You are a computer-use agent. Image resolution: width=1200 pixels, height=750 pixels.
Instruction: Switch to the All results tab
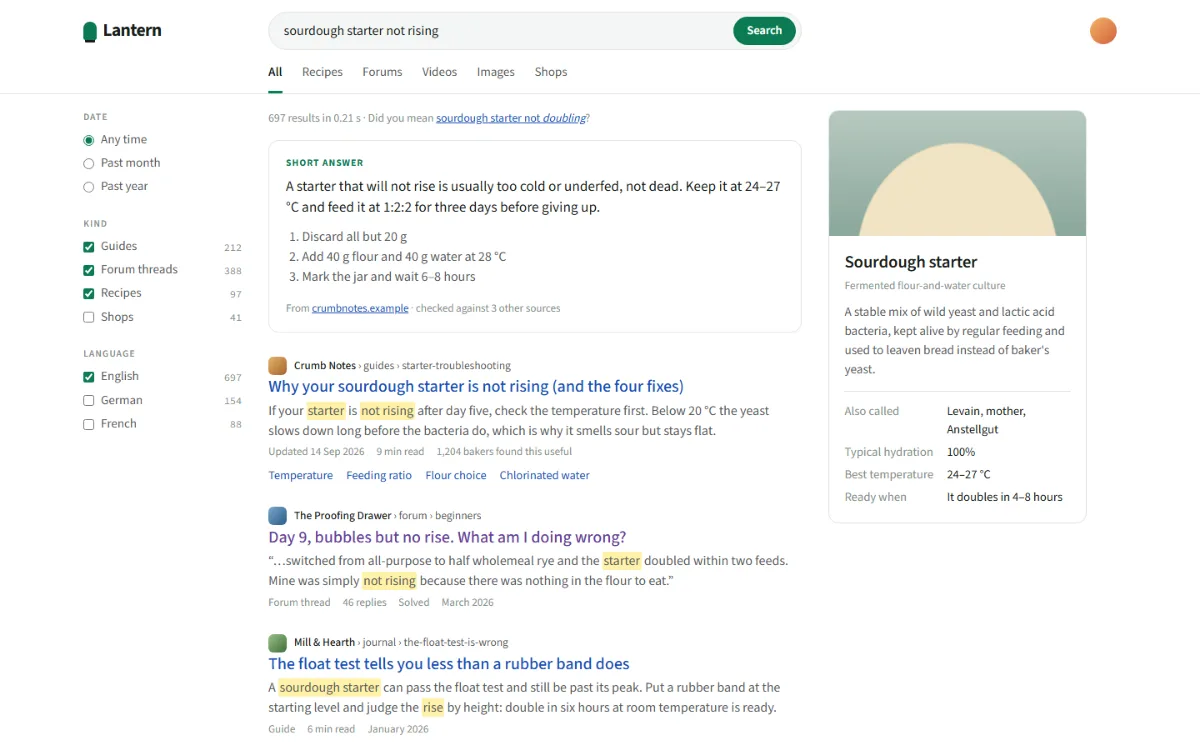[275, 72]
